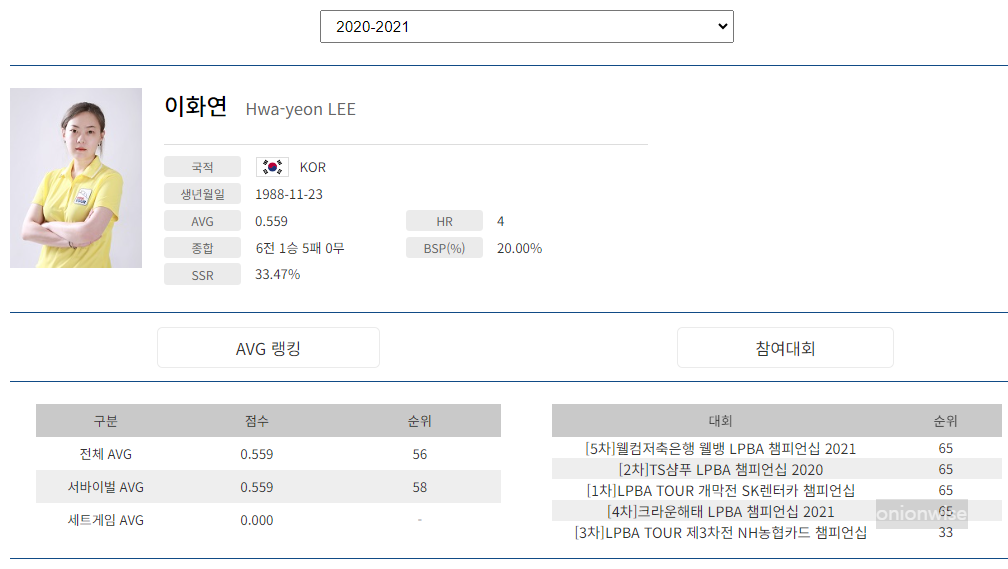Click the 세트게임 AVG score 0.000

[x=256, y=520]
